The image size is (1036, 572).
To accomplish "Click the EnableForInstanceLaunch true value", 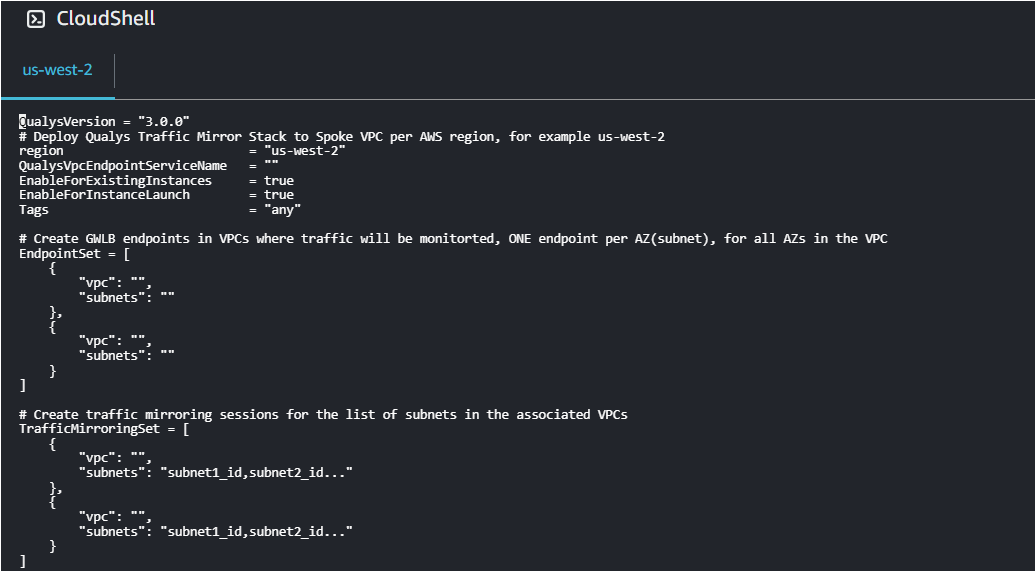I will (x=279, y=195).
